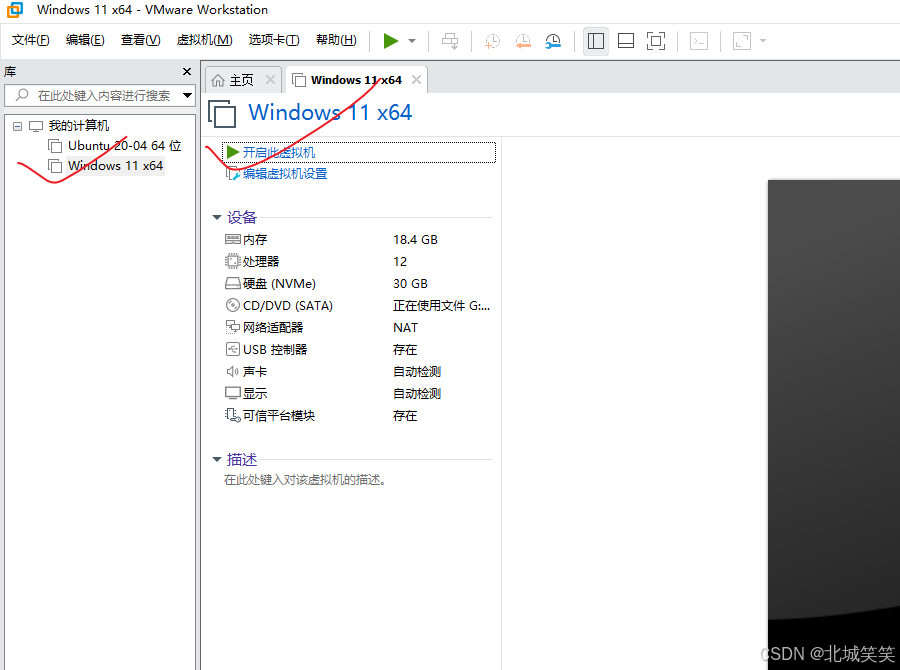Click the CD/DVD disc icon

pyautogui.click(x=232, y=305)
